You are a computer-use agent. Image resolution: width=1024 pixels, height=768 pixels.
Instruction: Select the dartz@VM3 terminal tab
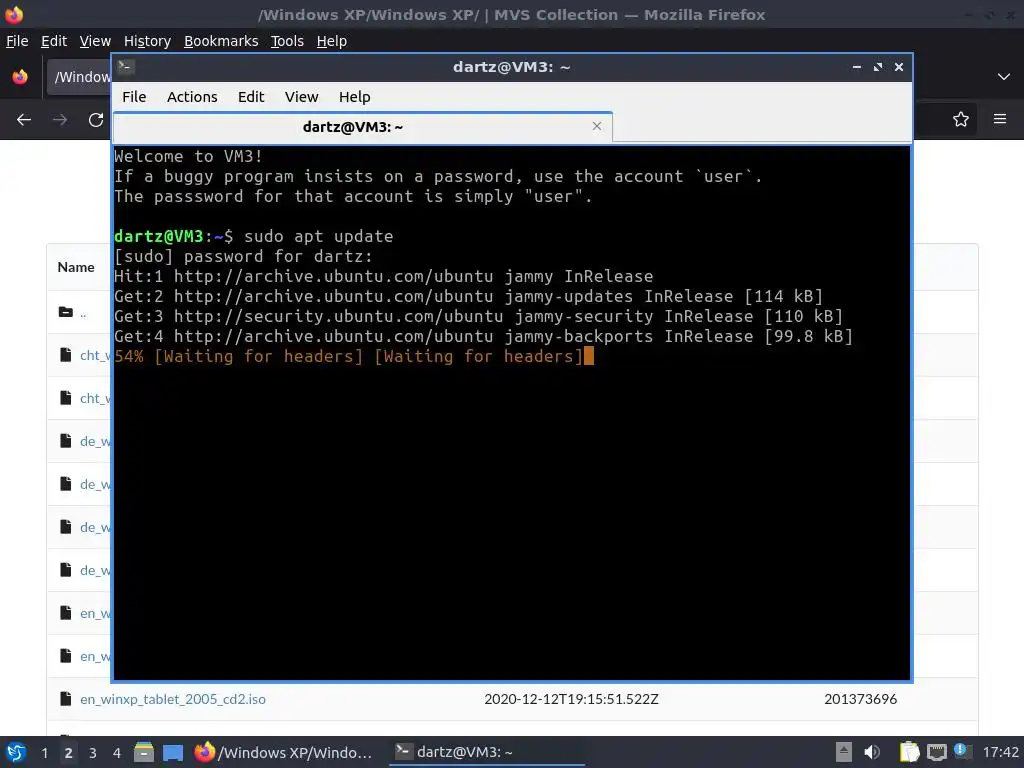362,127
